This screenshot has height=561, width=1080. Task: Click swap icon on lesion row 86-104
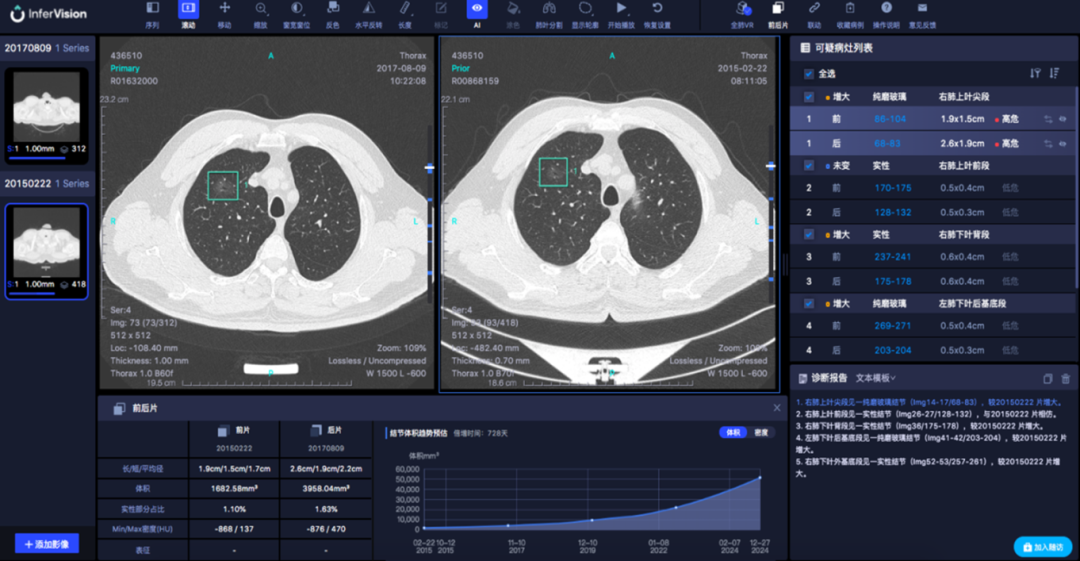click(x=1048, y=119)
